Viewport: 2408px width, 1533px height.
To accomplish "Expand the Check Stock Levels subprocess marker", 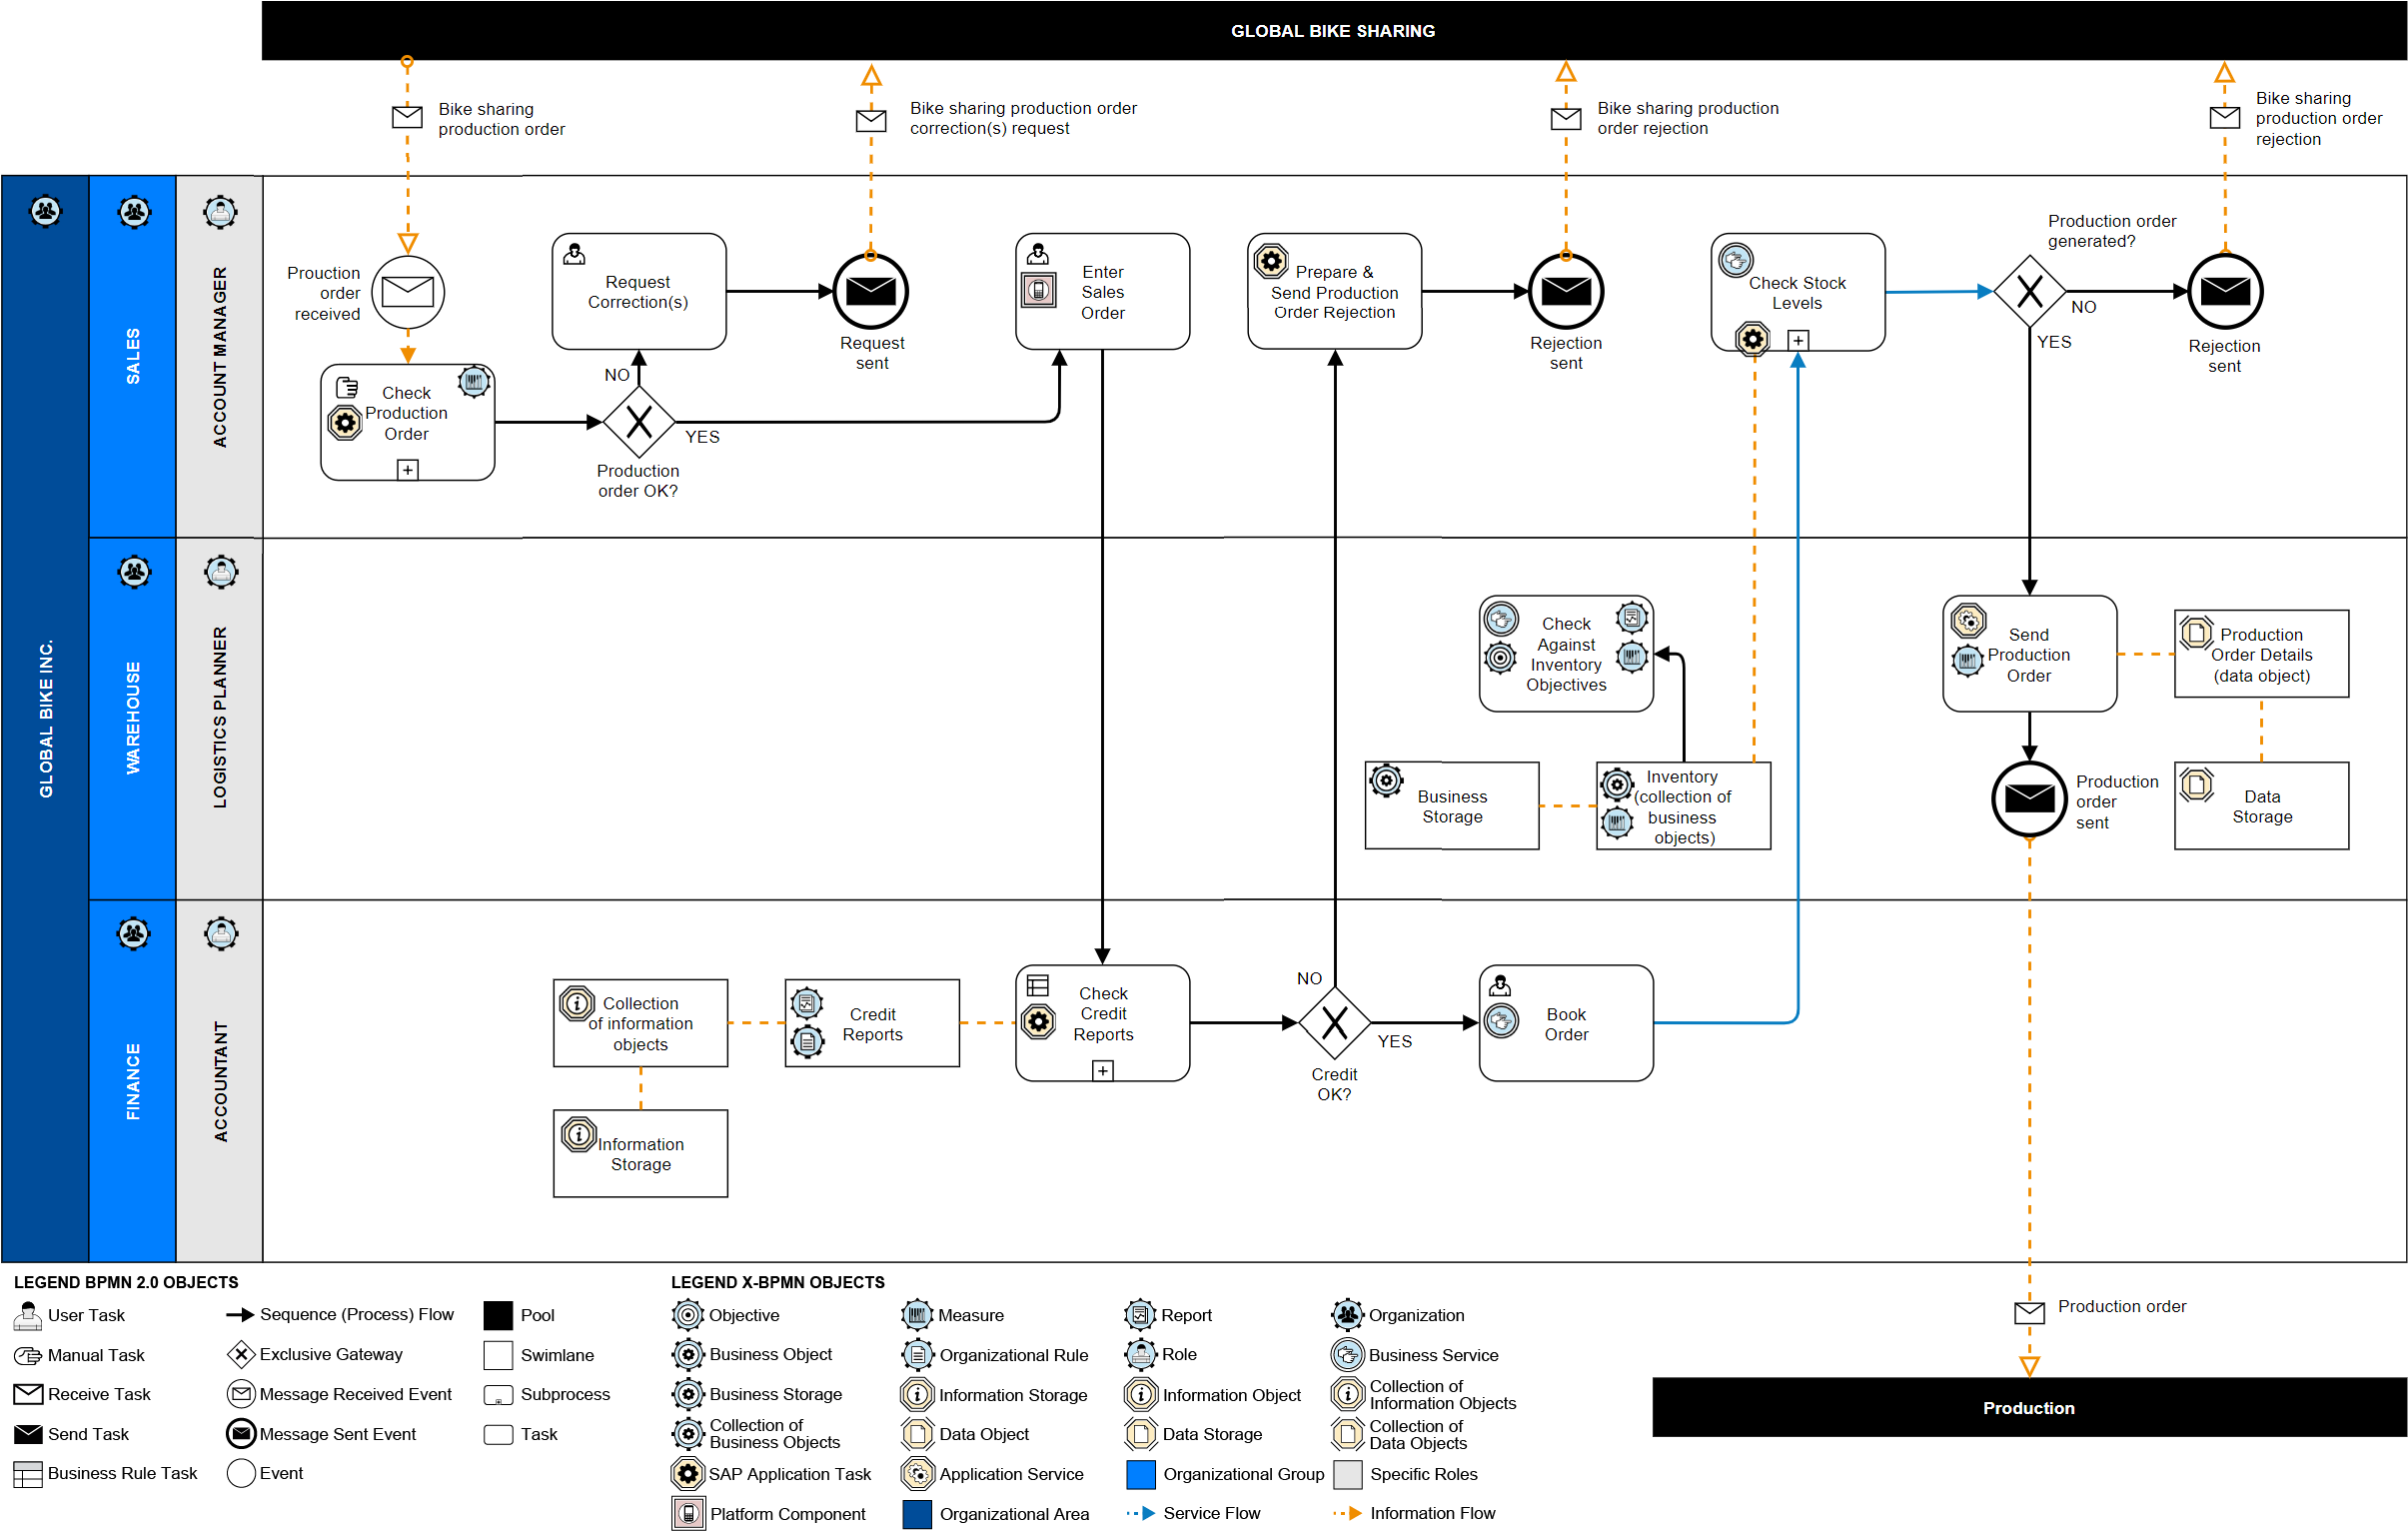I will tap(1798, 340).
